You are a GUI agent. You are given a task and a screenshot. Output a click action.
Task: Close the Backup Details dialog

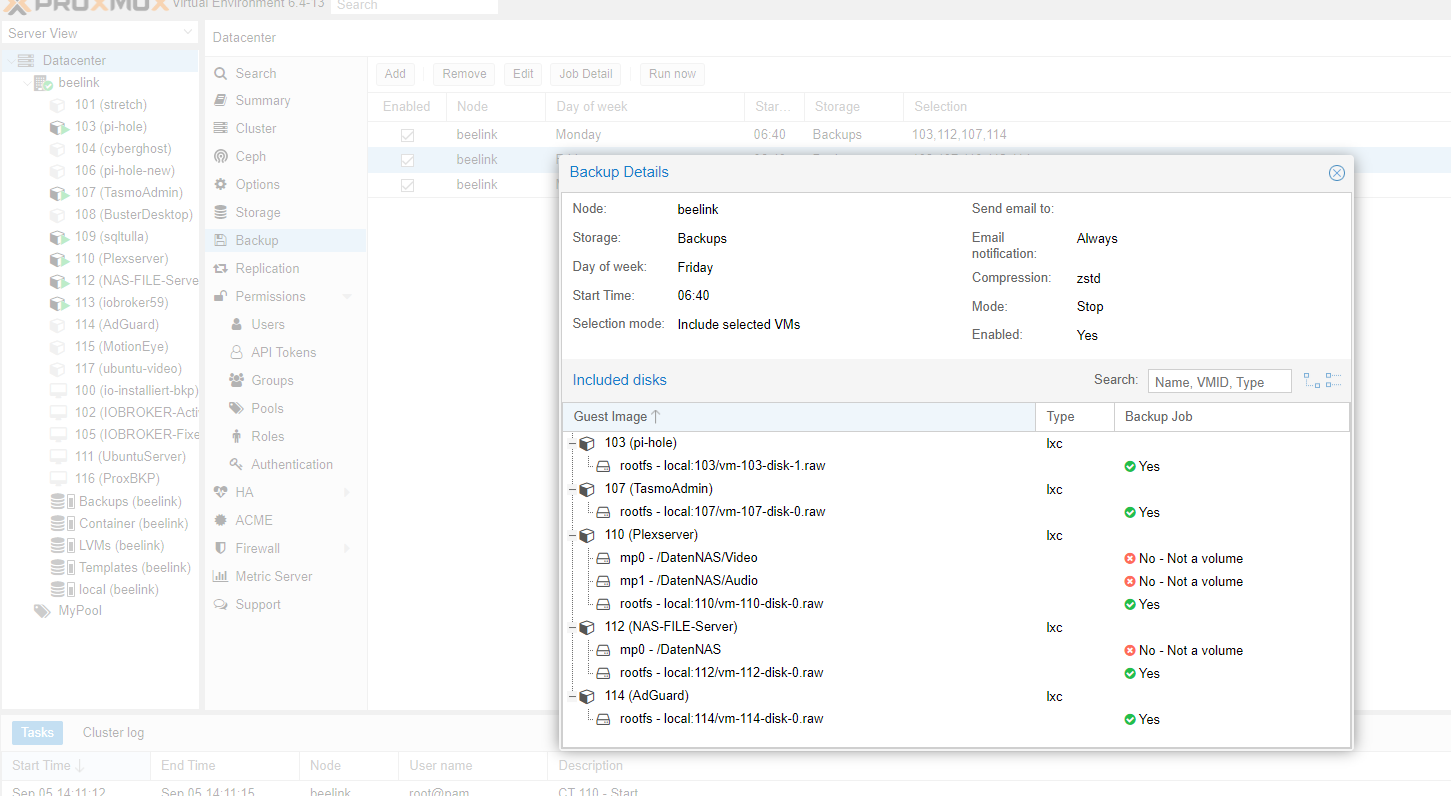tap(1336, 173)
